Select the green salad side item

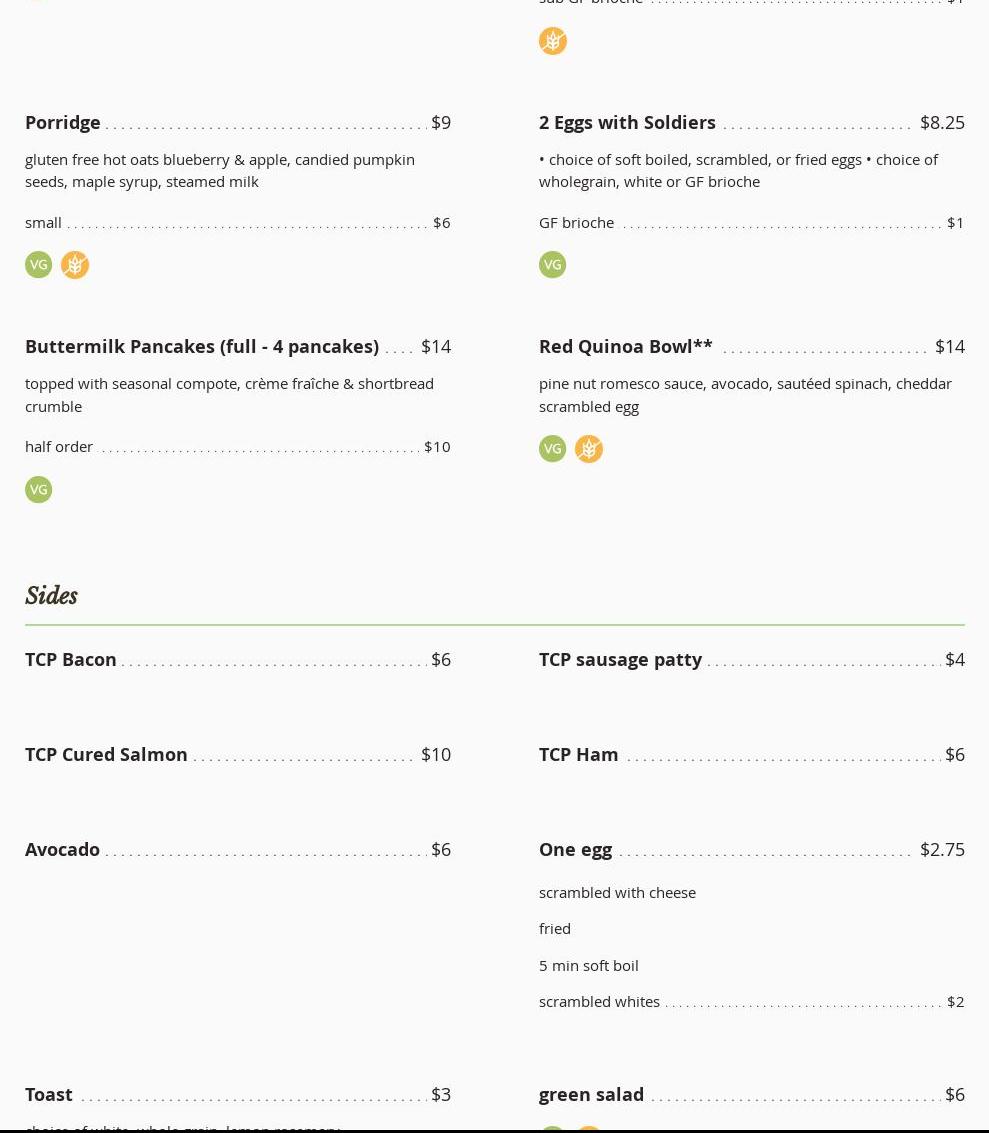pos(591,1094)
